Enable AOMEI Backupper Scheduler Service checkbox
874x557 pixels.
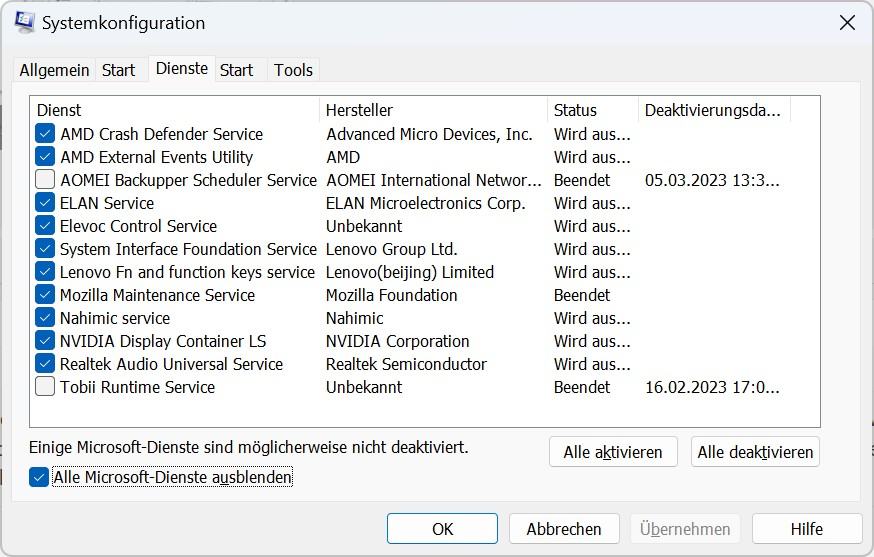pyautogui.click(x=45, y=180)
